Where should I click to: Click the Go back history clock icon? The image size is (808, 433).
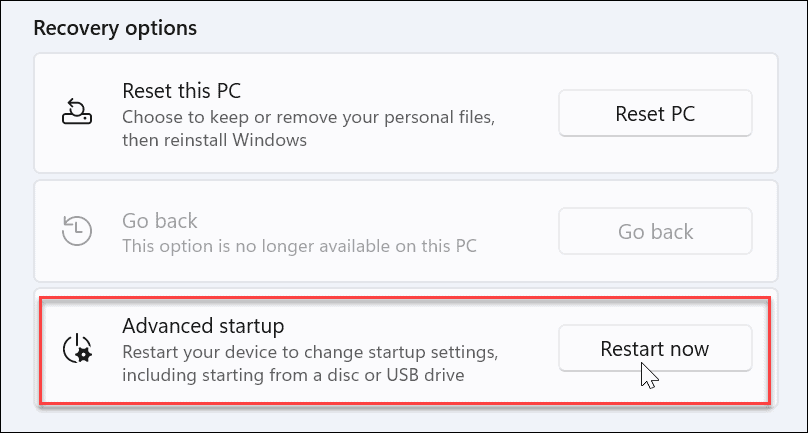pos(76,231)
